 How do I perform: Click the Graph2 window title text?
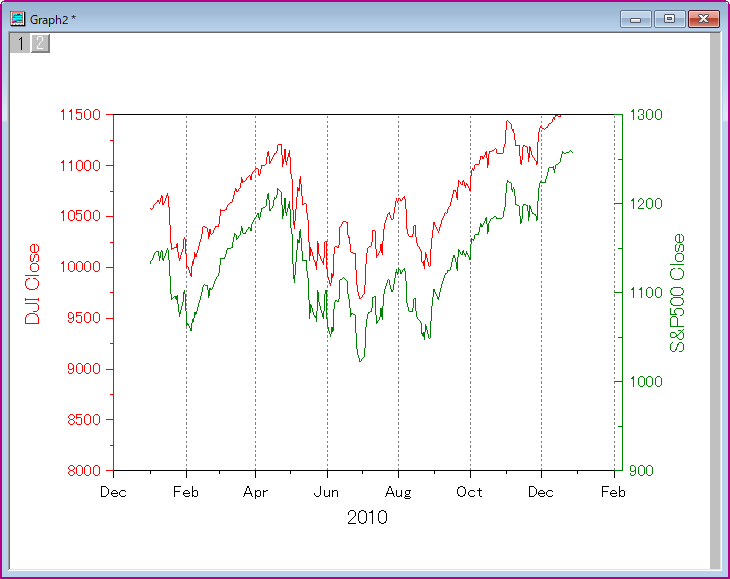(x=53, y=20)
